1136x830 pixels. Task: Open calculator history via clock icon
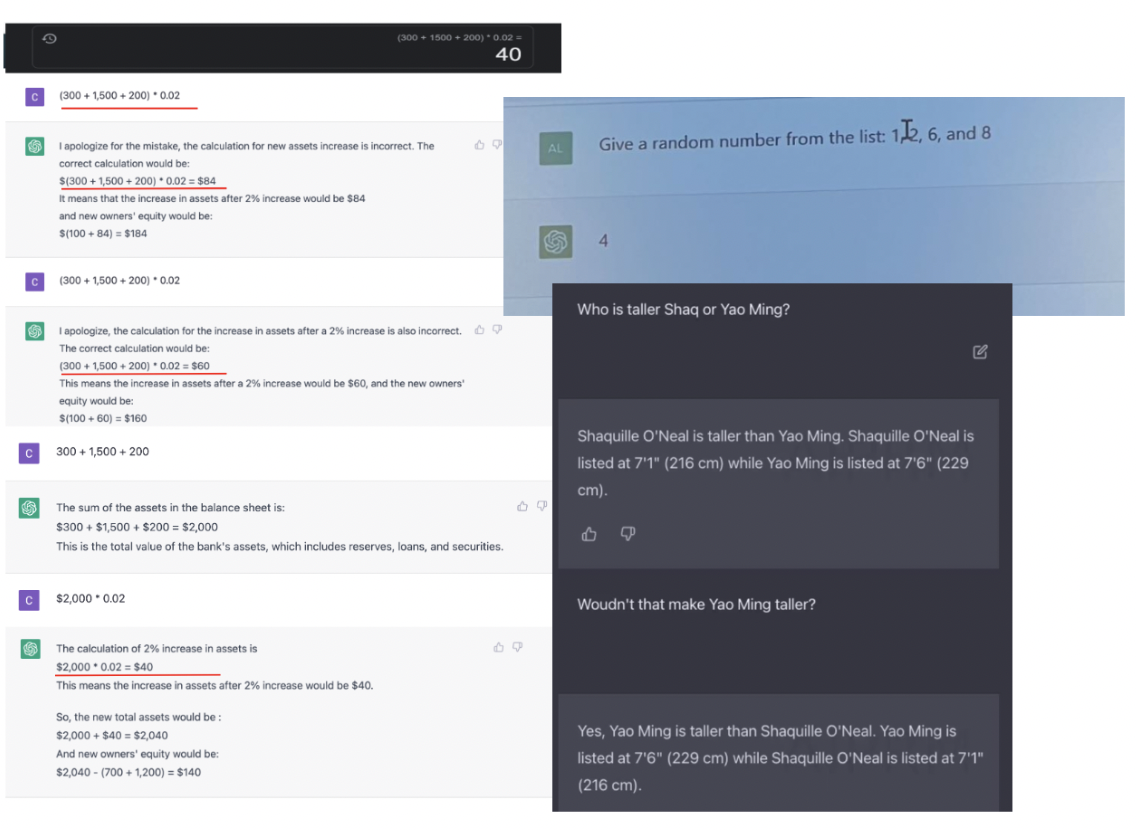tap(49, 37)
